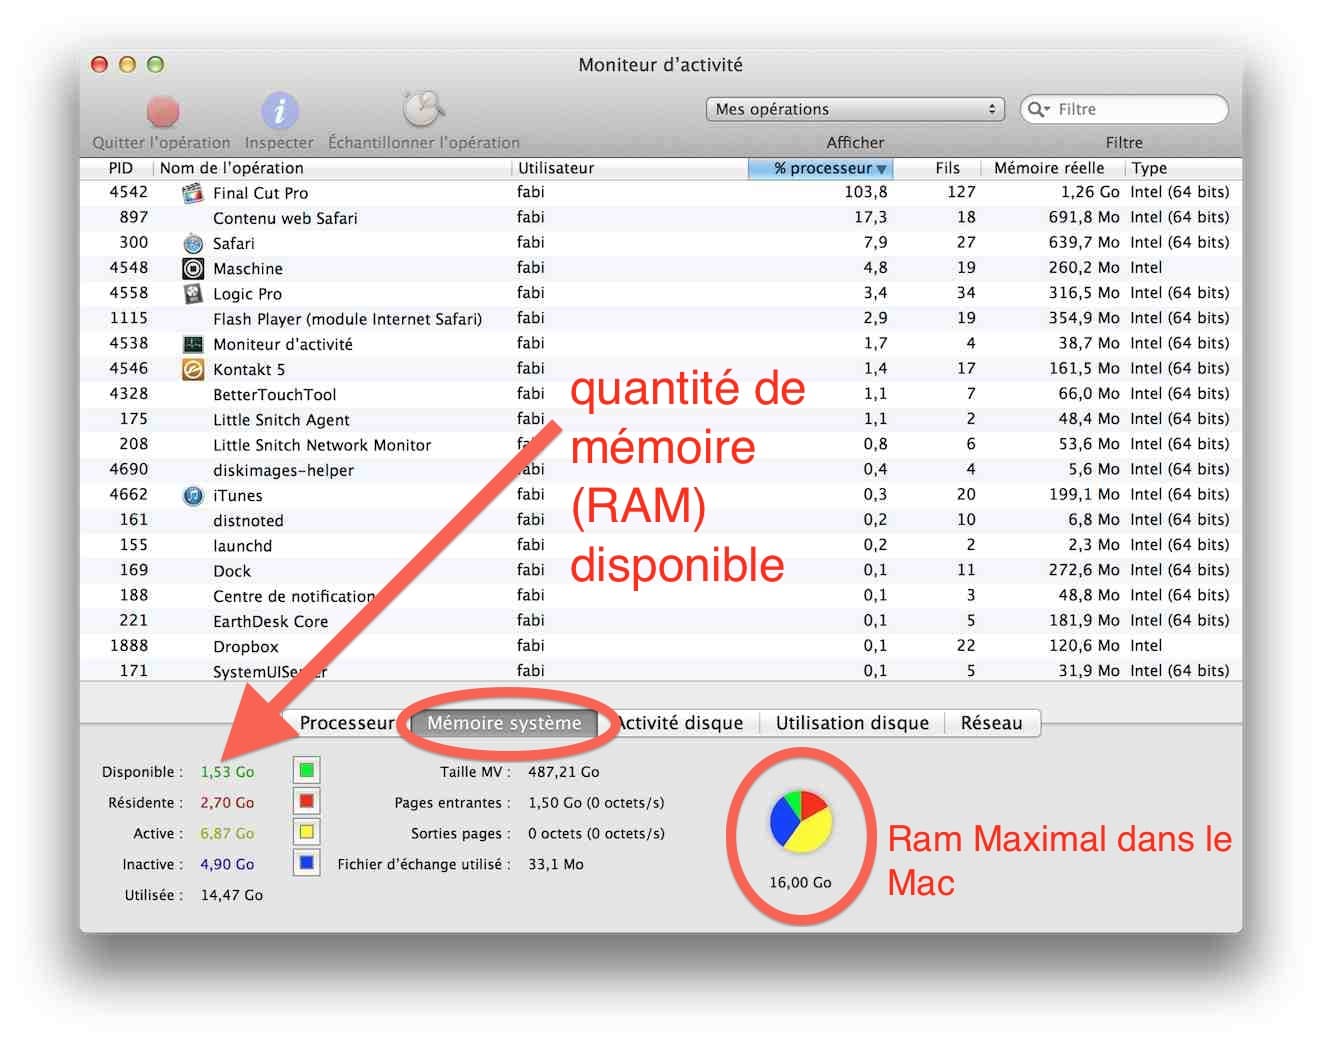Minimize the Moniteur d'activité window
Viewport: 1322px width, 1043px height.
(x=127, y=64)
